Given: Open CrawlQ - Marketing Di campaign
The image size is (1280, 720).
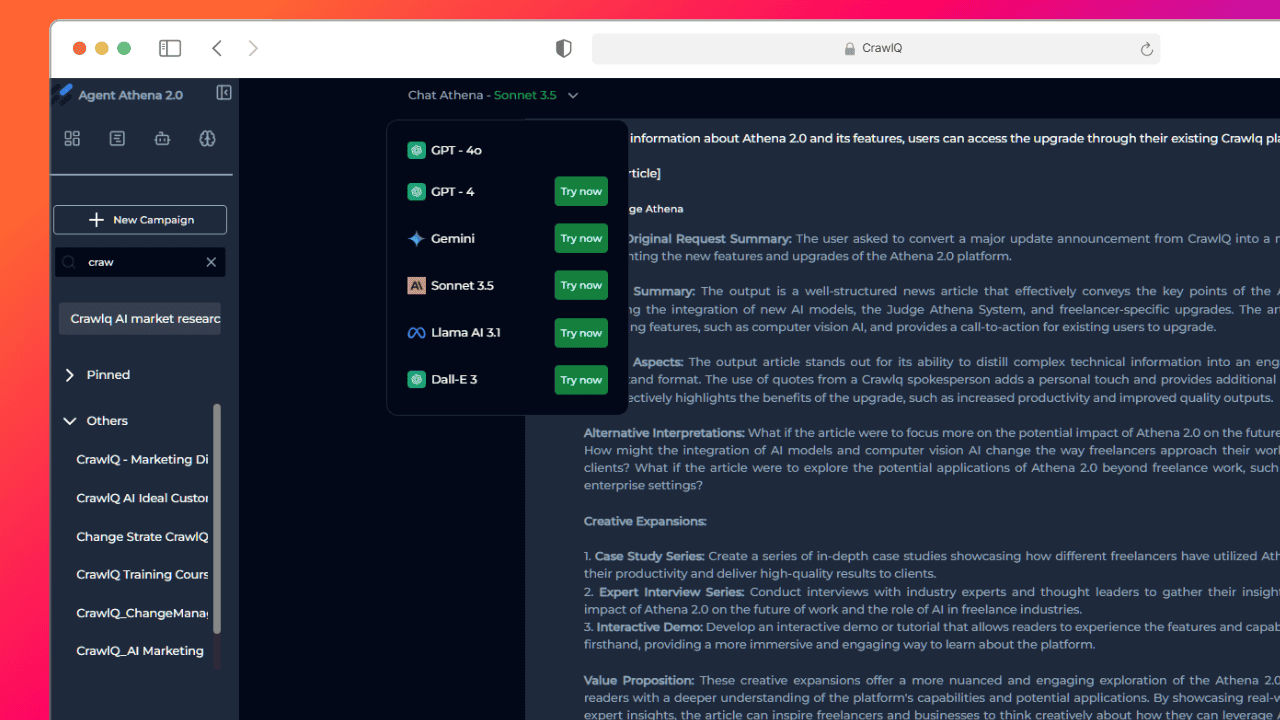Looking at the screenshot, I should tap(142, 459).
